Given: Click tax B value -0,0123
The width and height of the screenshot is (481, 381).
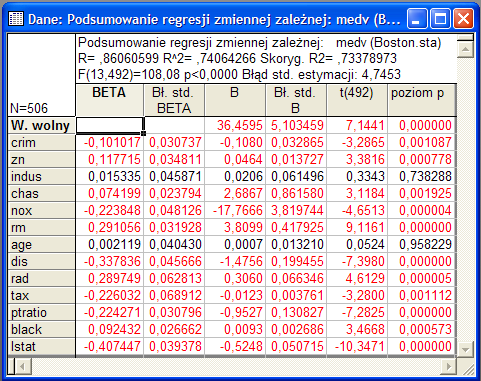Looking at the screenshot, I should point(235,296).
